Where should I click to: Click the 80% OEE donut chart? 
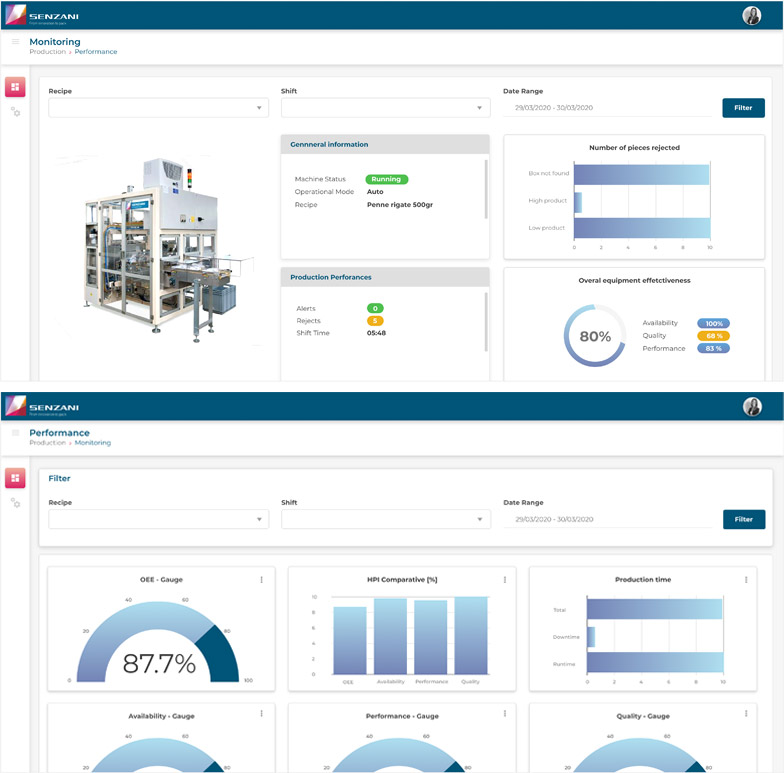pos(595,336)
